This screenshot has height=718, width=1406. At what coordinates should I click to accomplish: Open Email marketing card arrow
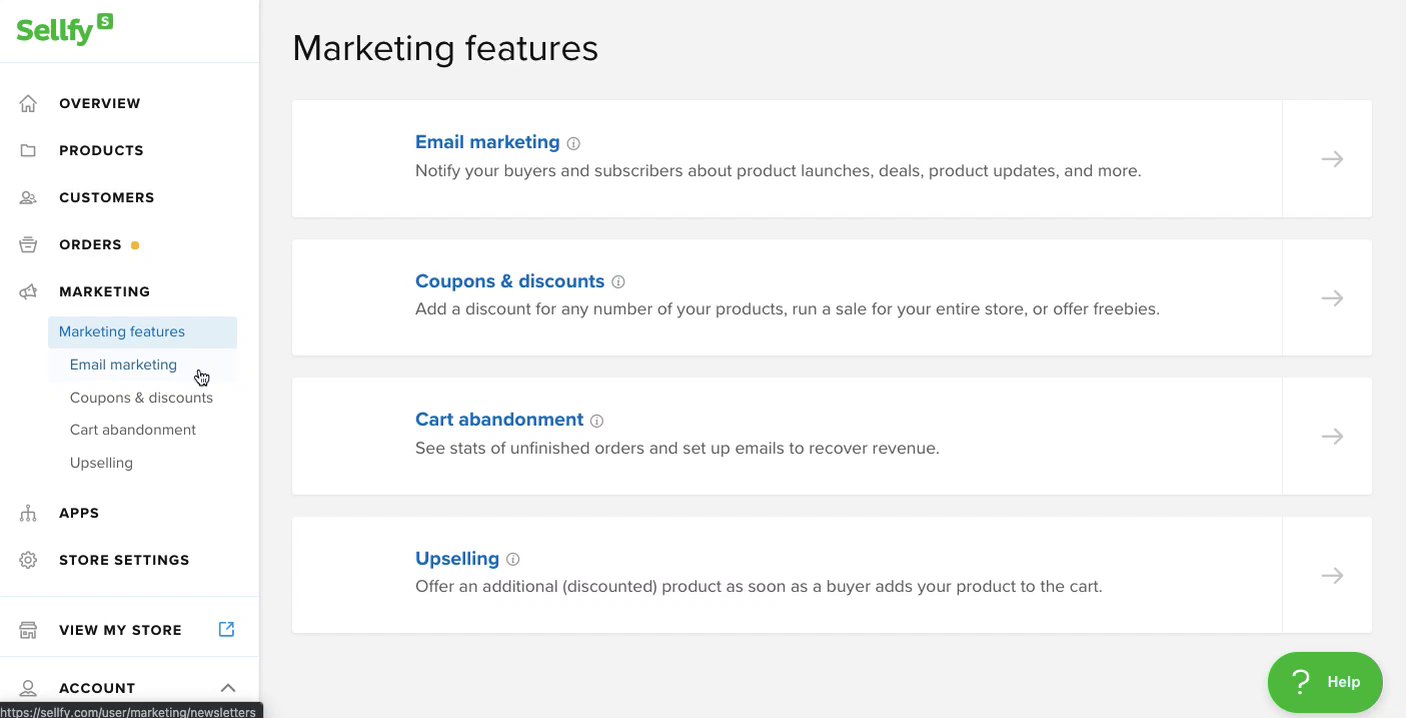pos(1331,159)
